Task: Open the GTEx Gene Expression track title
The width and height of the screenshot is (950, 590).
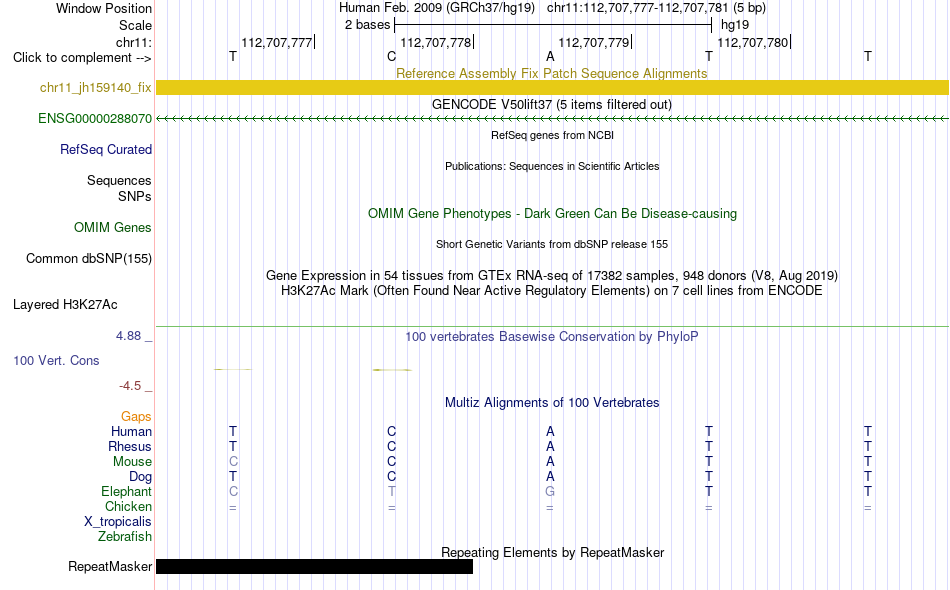Action: click(552, 276)
